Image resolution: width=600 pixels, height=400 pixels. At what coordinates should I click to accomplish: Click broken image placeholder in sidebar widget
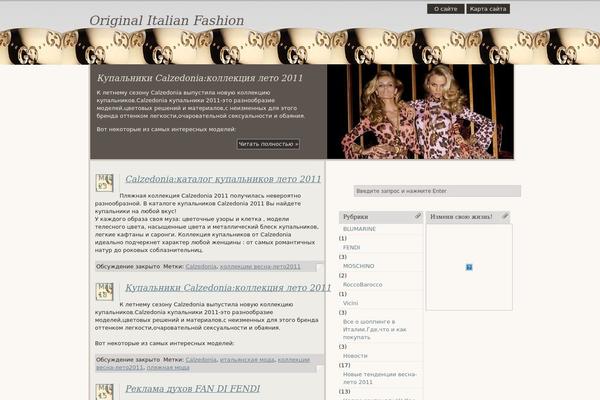pyautogui.click(x=469, y=267)
